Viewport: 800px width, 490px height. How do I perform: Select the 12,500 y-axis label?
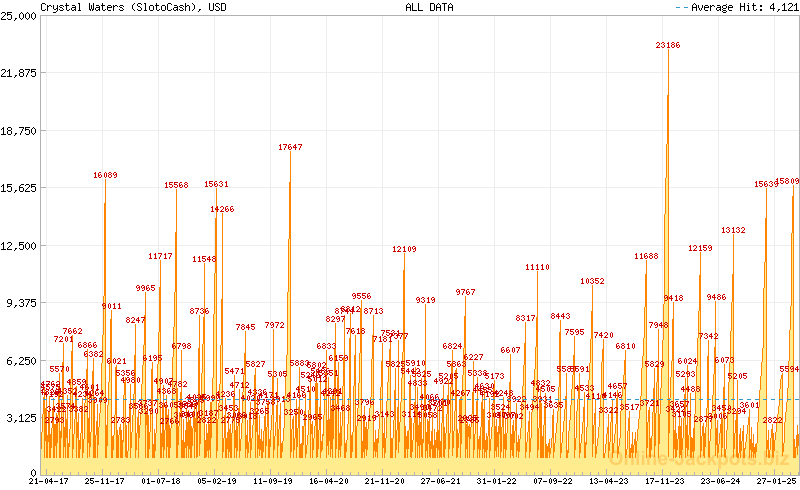tap(18, 246)
